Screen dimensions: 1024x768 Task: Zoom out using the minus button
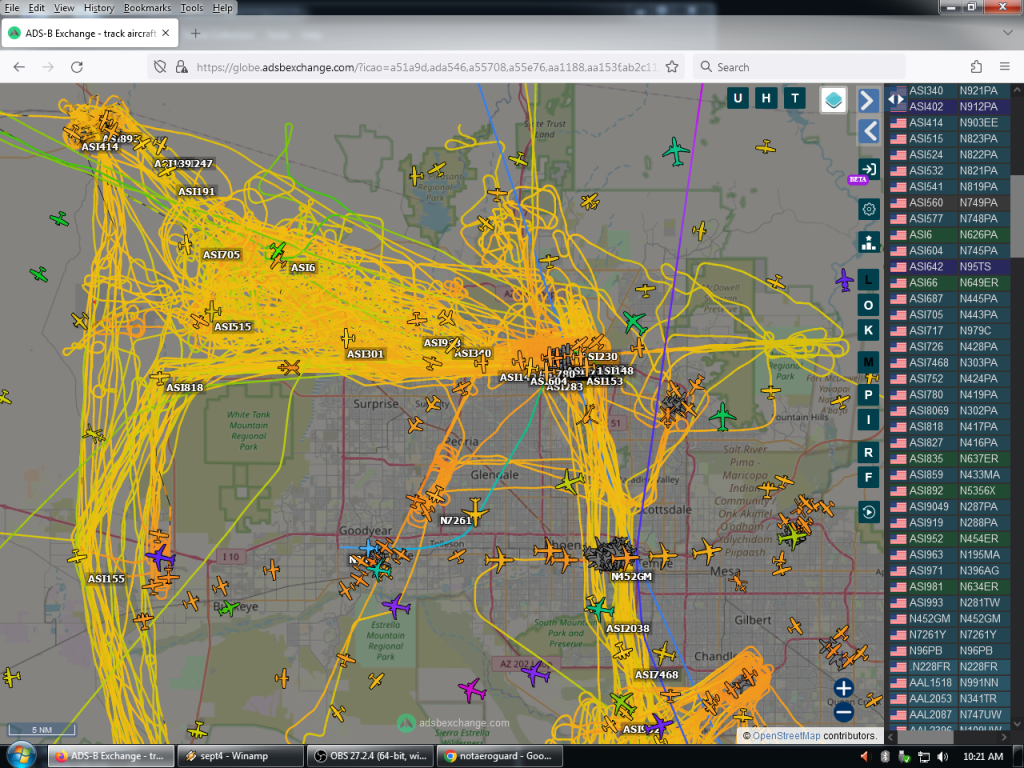843,713
